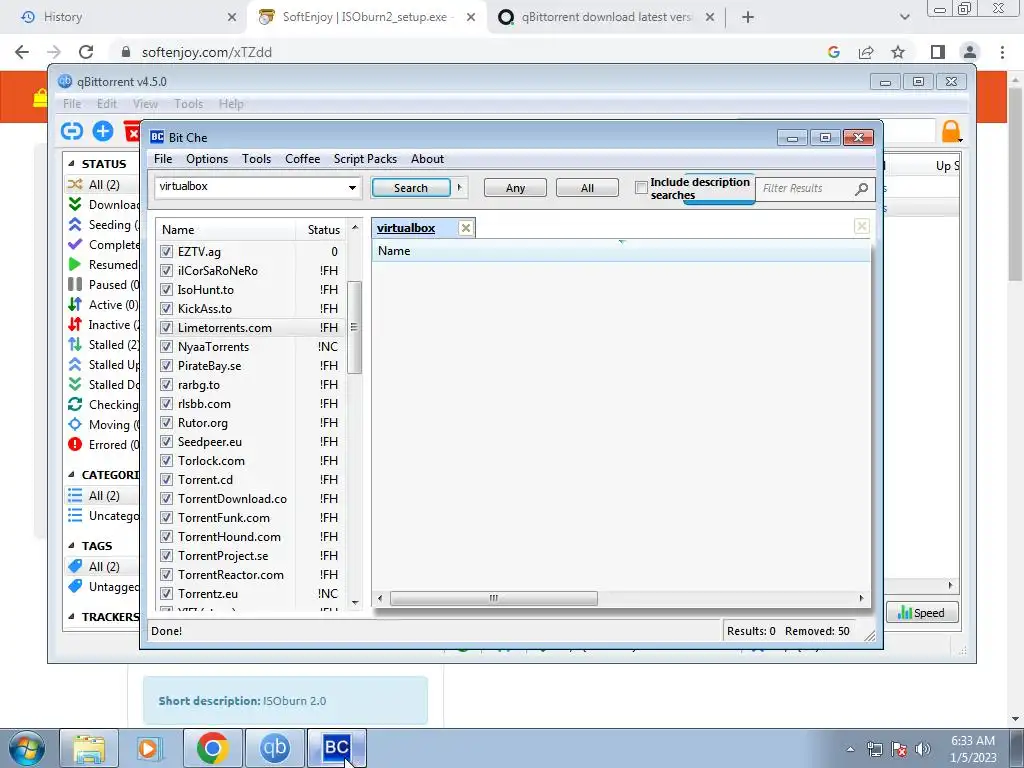
Task: Collapse CATEGORIES section in qBittorrent sidebar
Action: pyautogui.click(x=72, y=475)
